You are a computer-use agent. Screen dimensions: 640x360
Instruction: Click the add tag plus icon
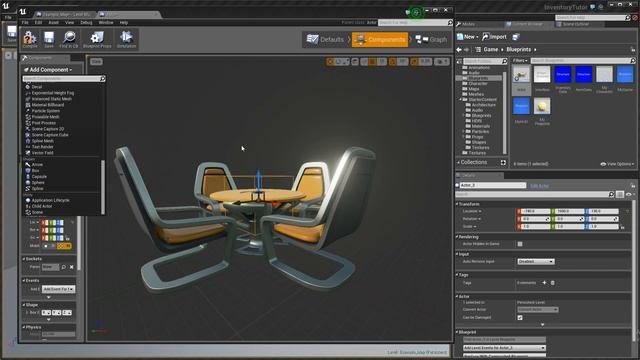(x=544, y=282)
